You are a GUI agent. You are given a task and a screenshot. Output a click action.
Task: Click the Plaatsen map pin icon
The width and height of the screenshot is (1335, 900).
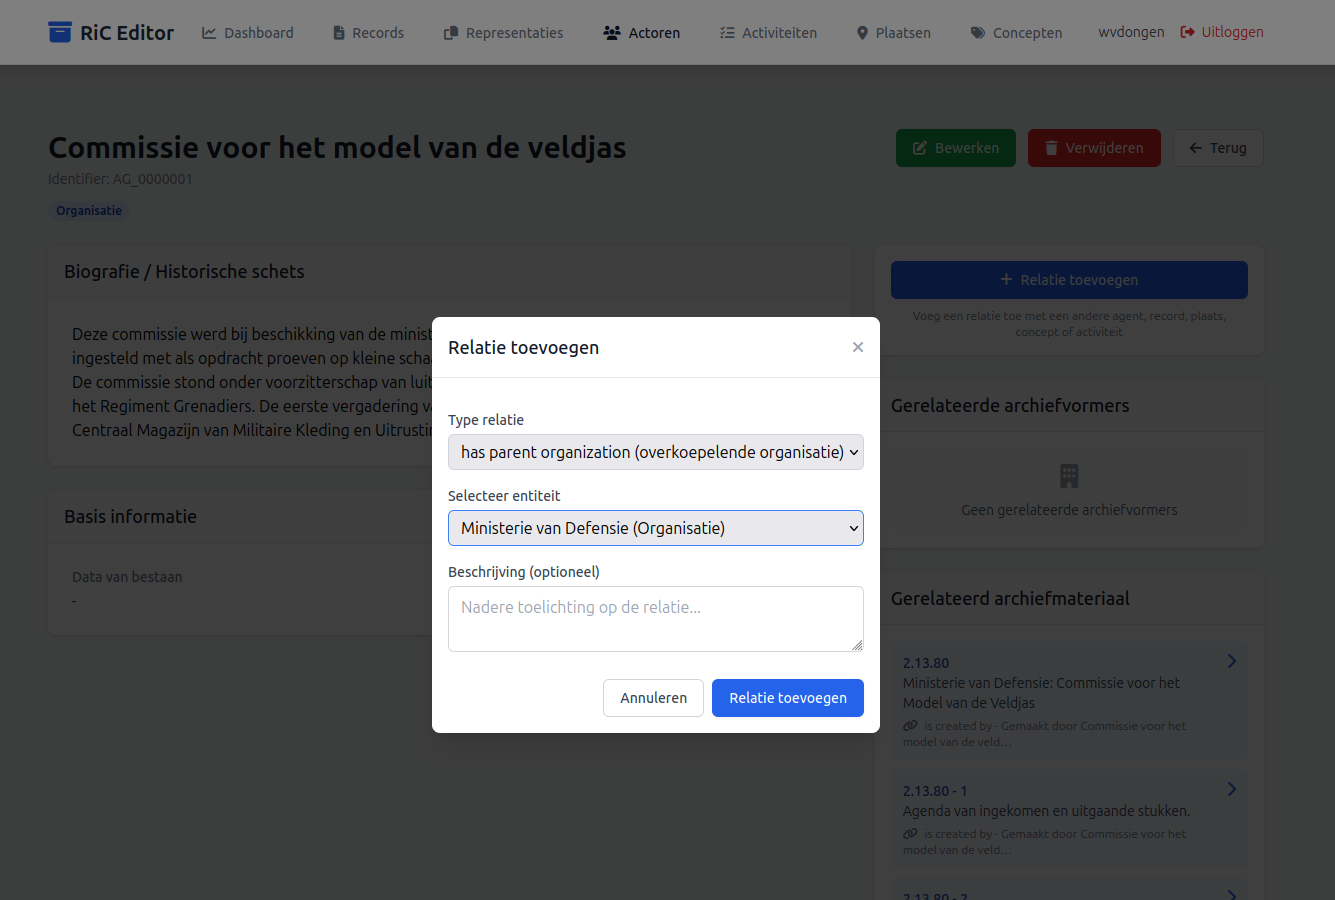coord(862,33)
